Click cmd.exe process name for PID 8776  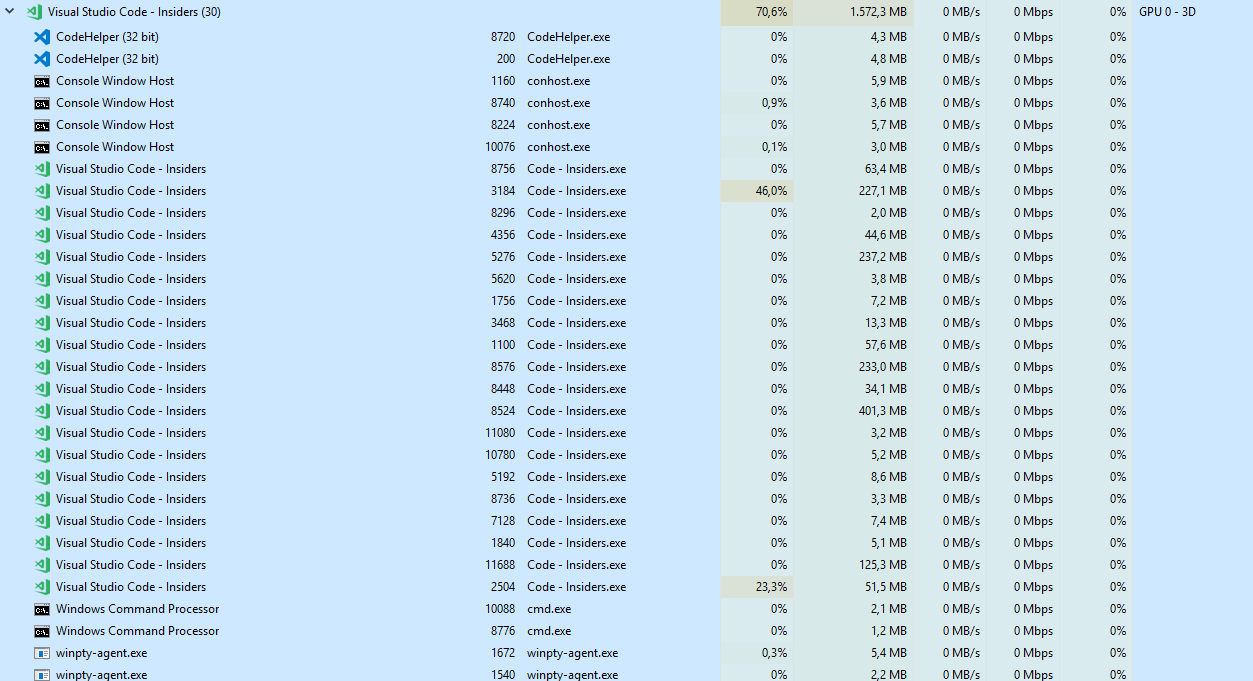coord(549,631)
